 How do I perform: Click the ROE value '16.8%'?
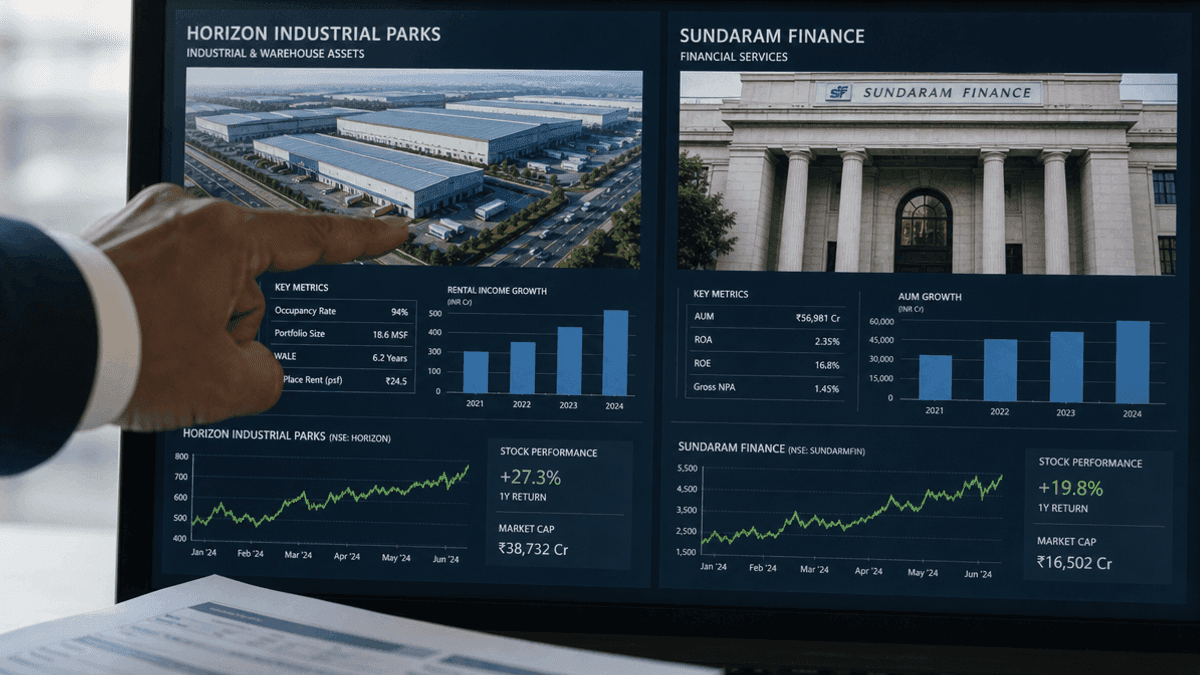point(827,365)
